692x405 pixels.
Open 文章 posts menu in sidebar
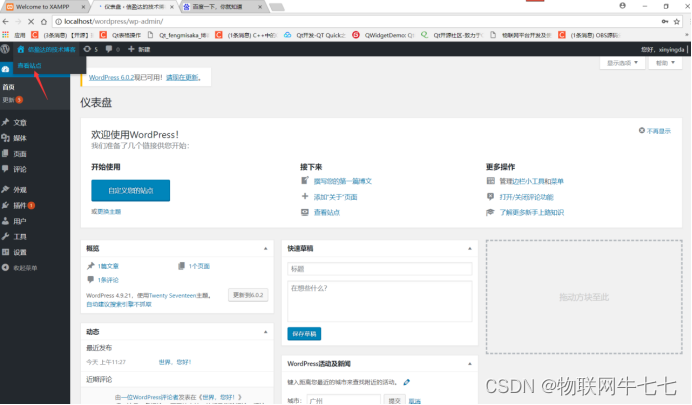tap(20, 122)
